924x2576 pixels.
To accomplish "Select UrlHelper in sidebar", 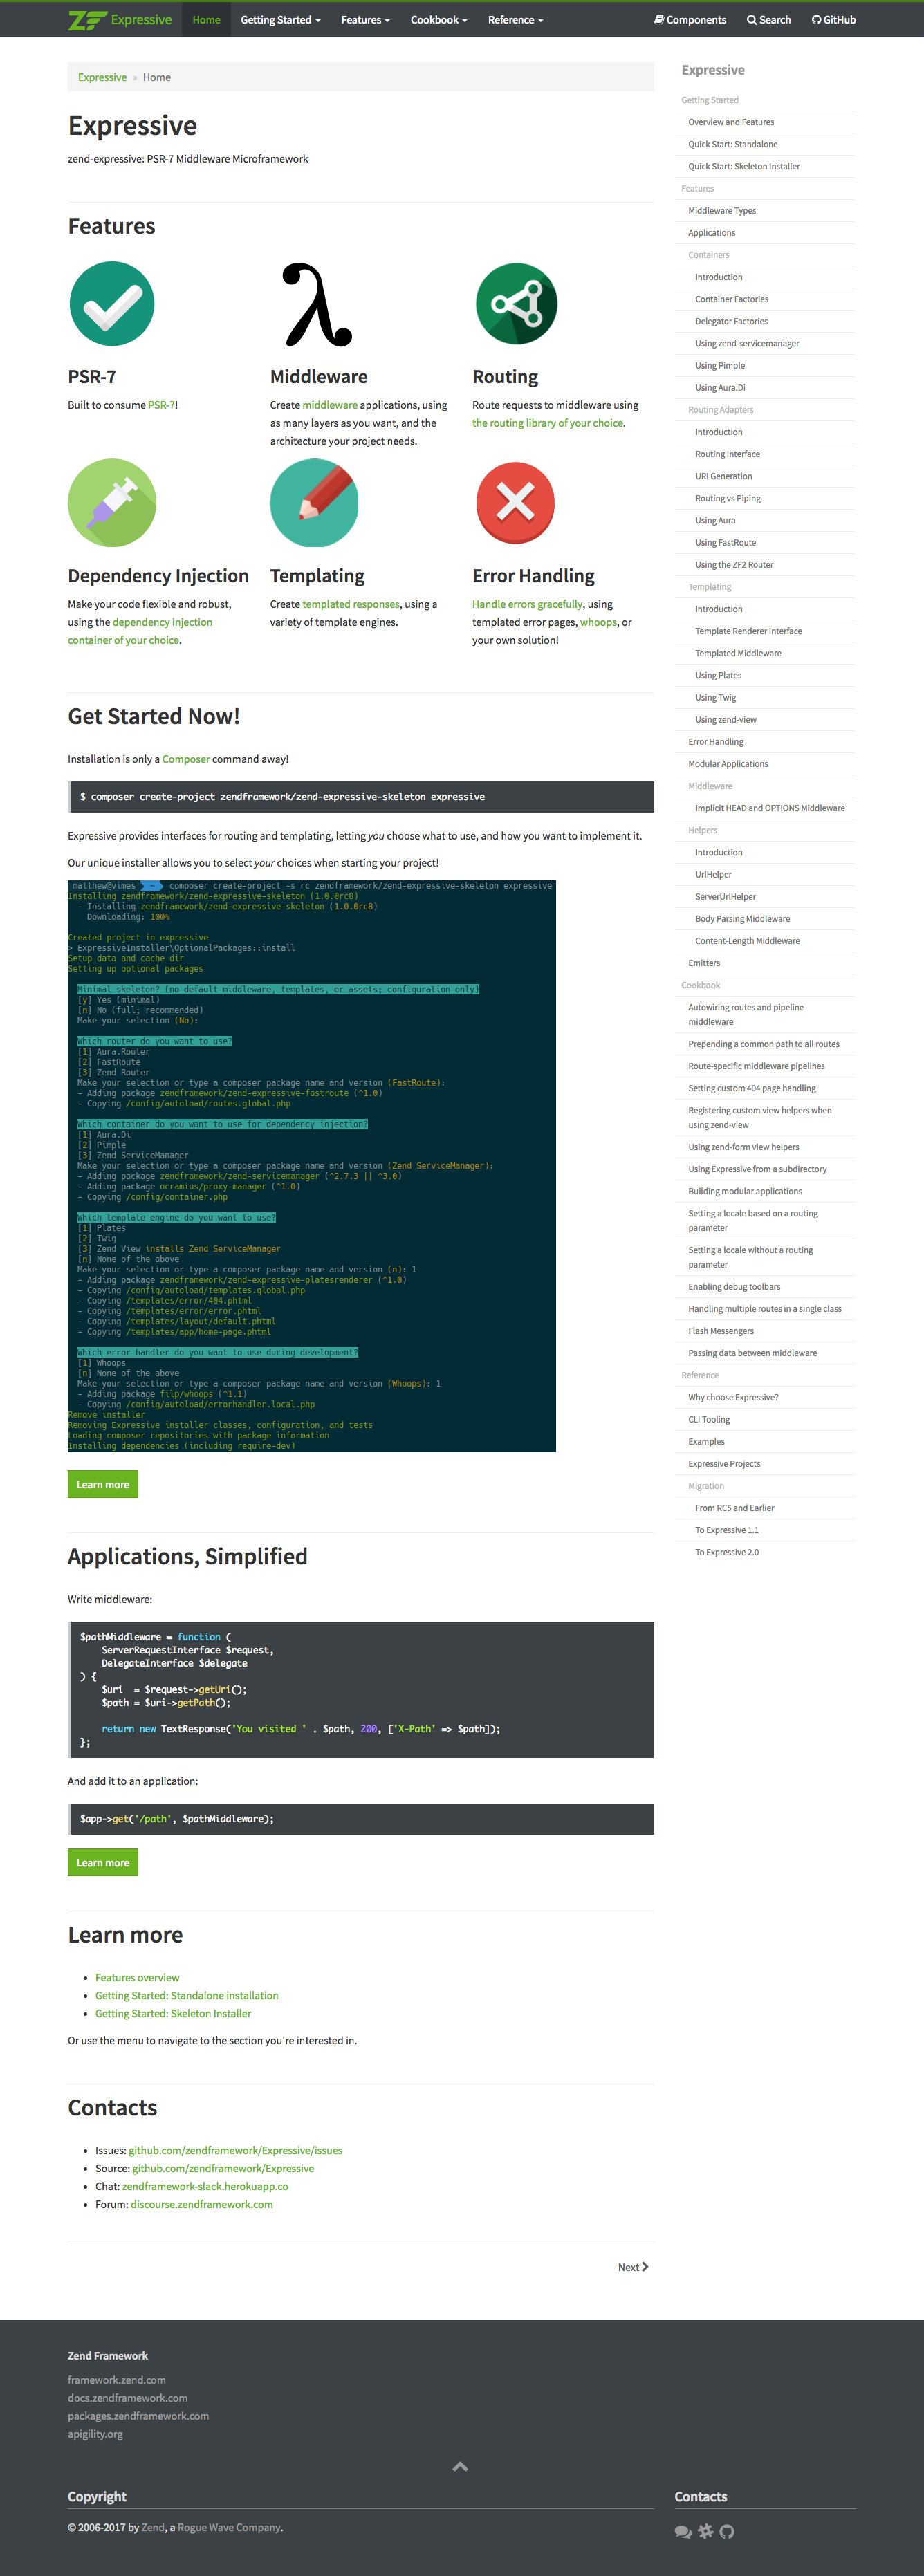I will tap(714, 874).
